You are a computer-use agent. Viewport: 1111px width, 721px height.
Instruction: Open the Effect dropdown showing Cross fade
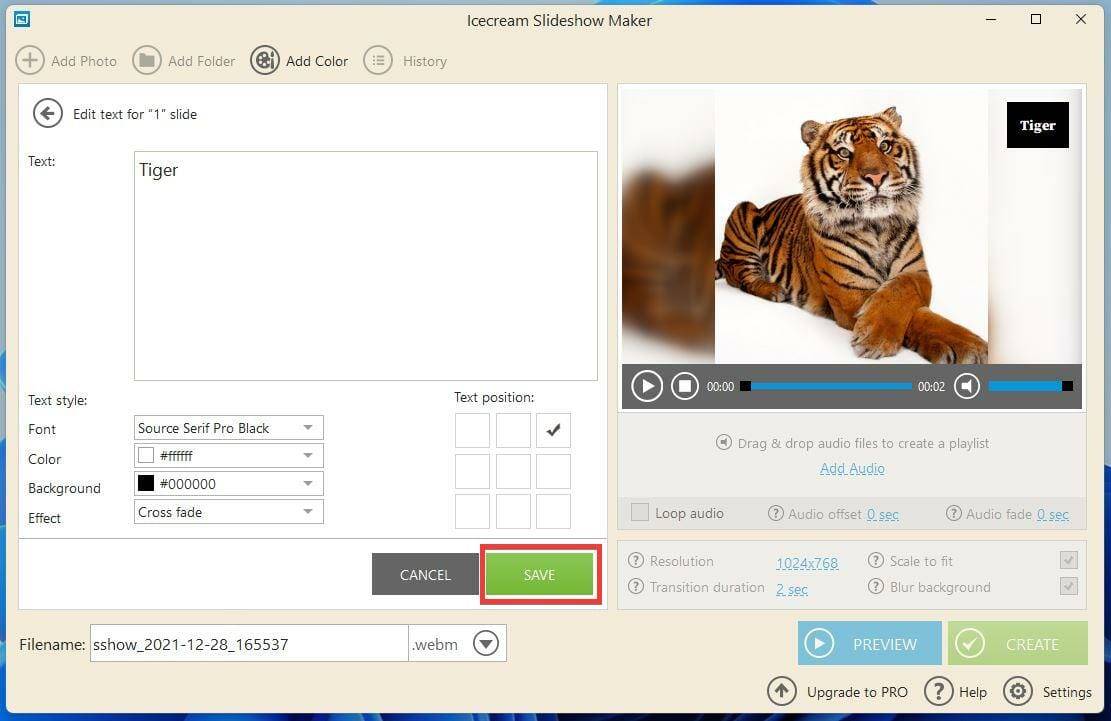[x=228, y=512]
